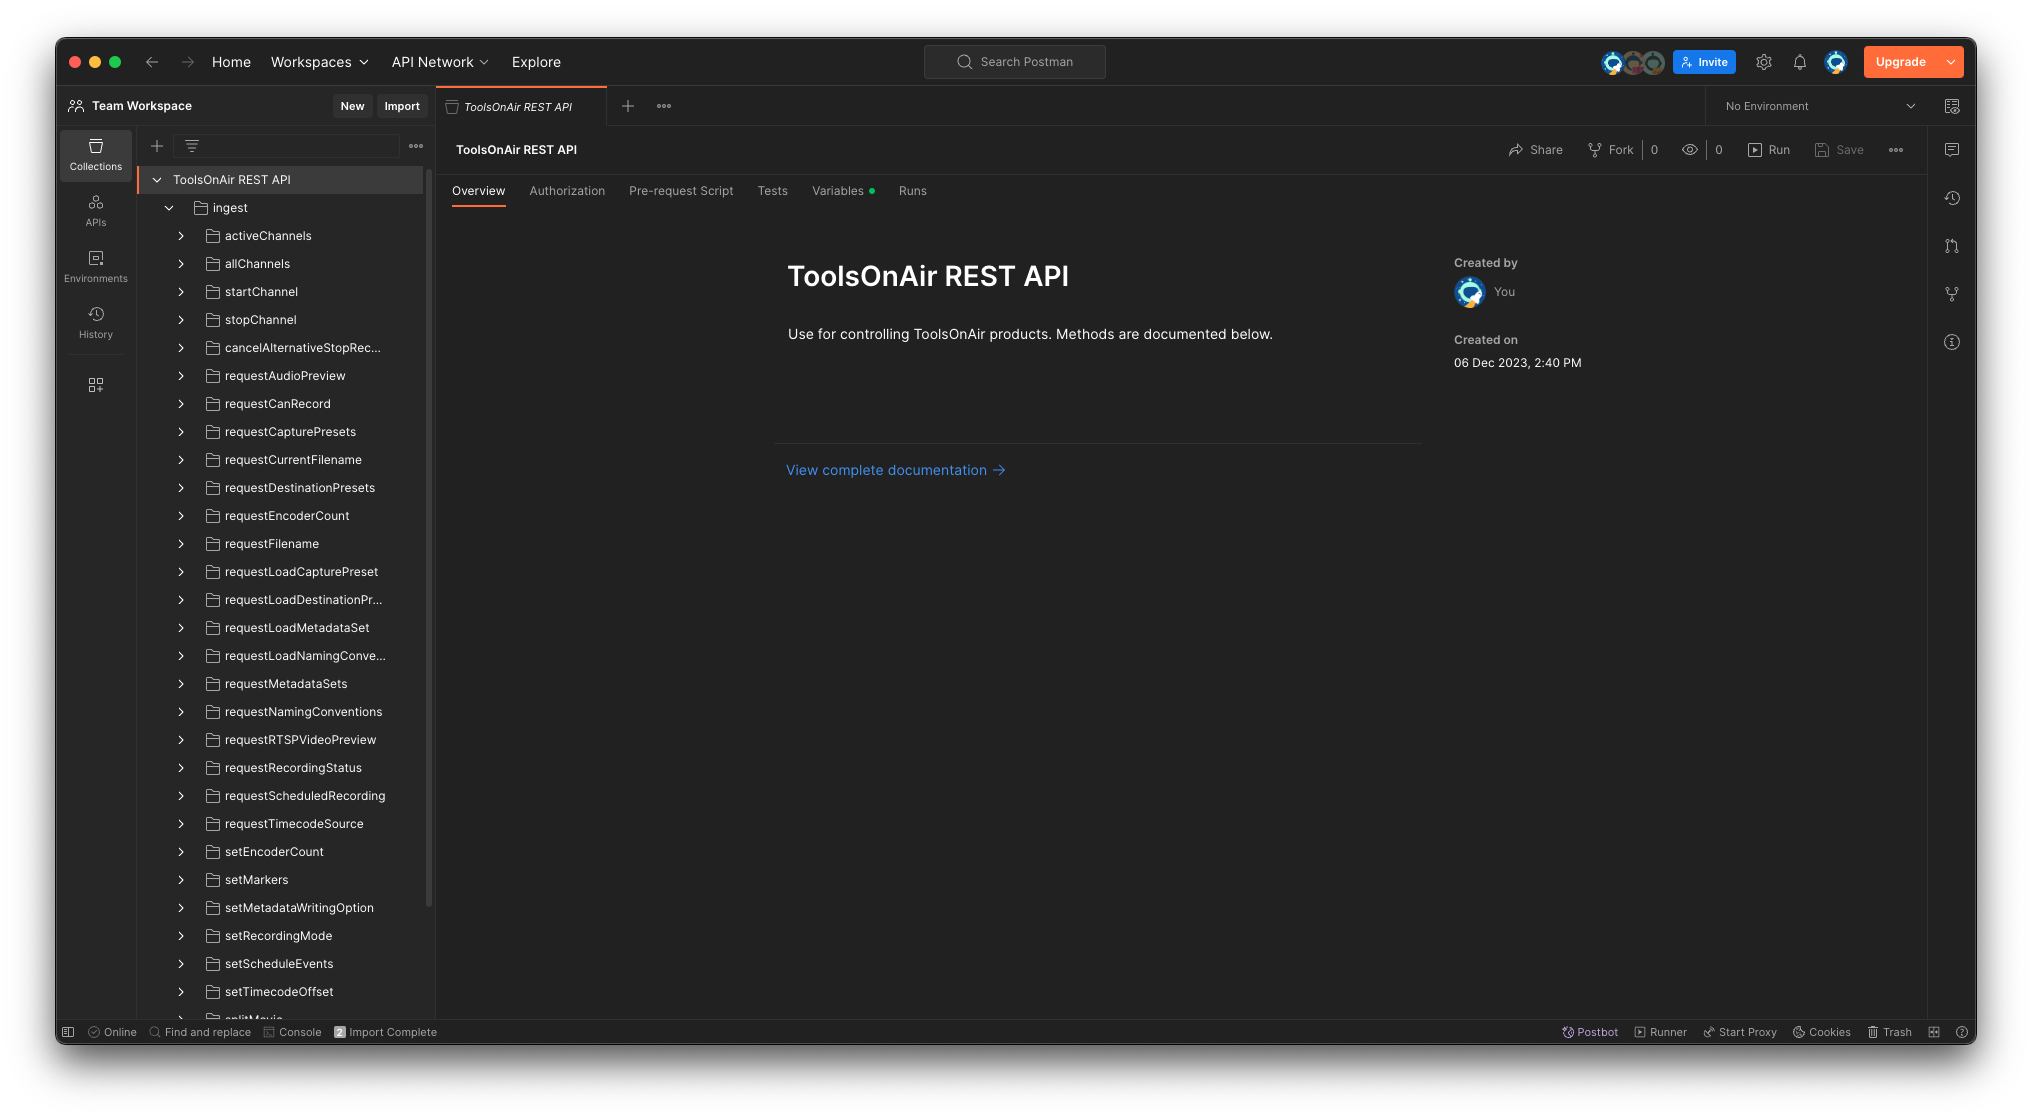
Task: Open Console in status bar
Action: point(293,1032)
